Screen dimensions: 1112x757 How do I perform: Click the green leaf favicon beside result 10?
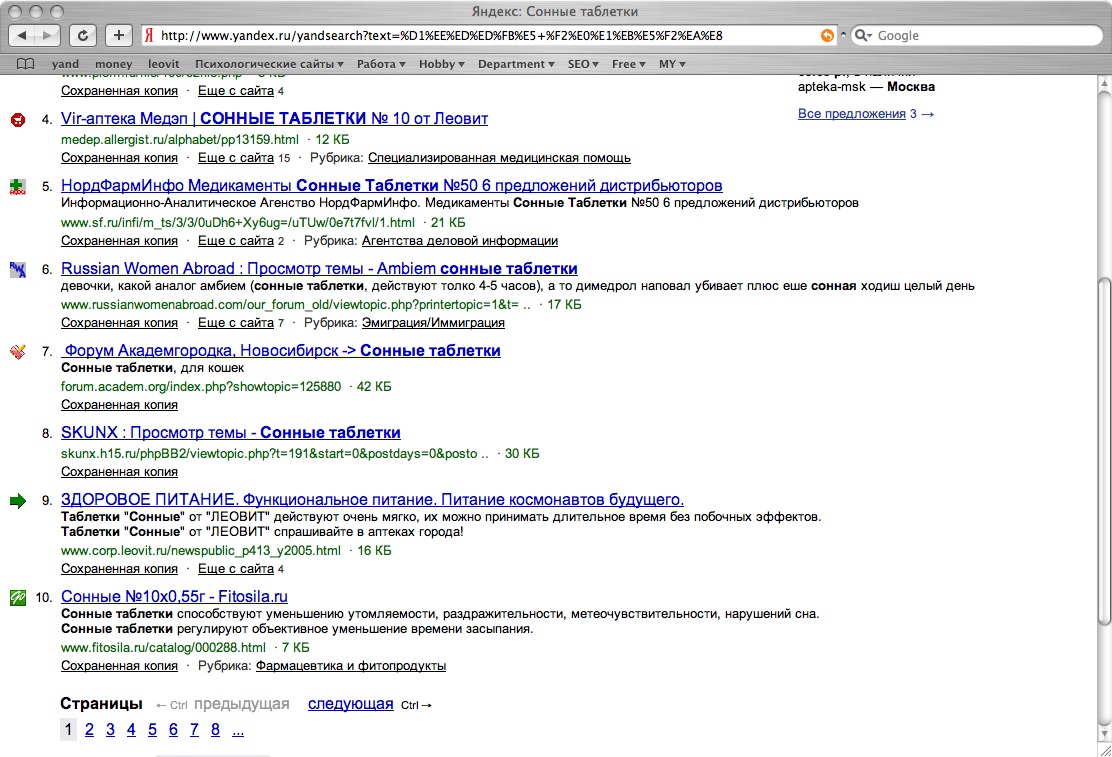tap(18, 598)
